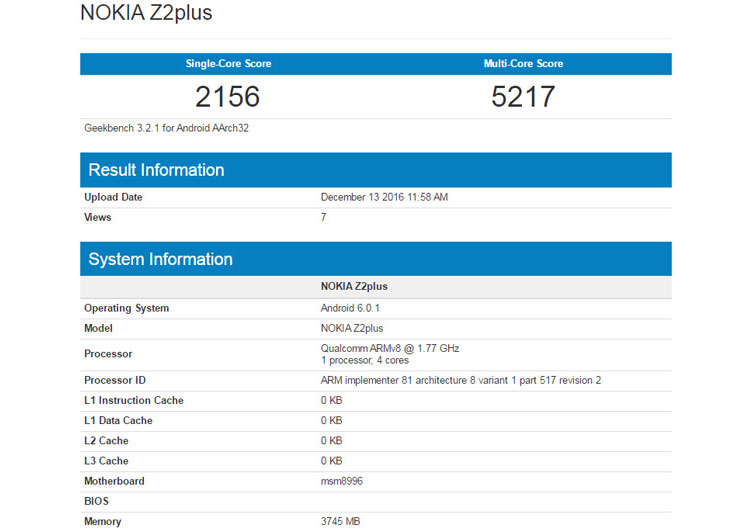Image resolution: width=752 pixels, height=530 pixels.
Task: Click the multi-core score value 5217
Action: pos(523,96)
